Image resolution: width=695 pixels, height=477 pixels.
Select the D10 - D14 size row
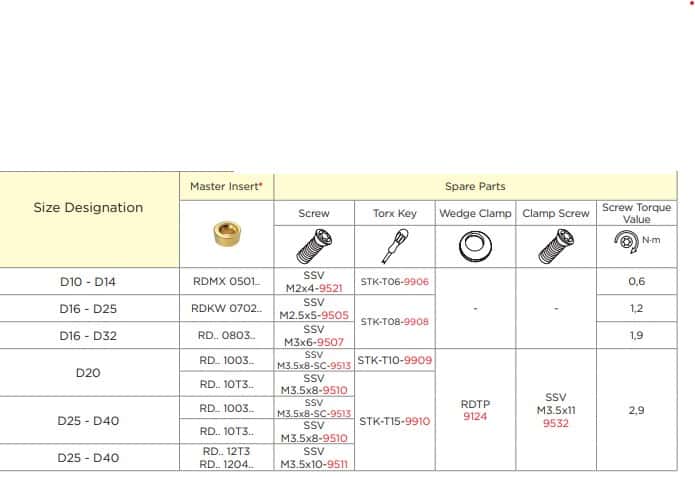pos(88,282)
